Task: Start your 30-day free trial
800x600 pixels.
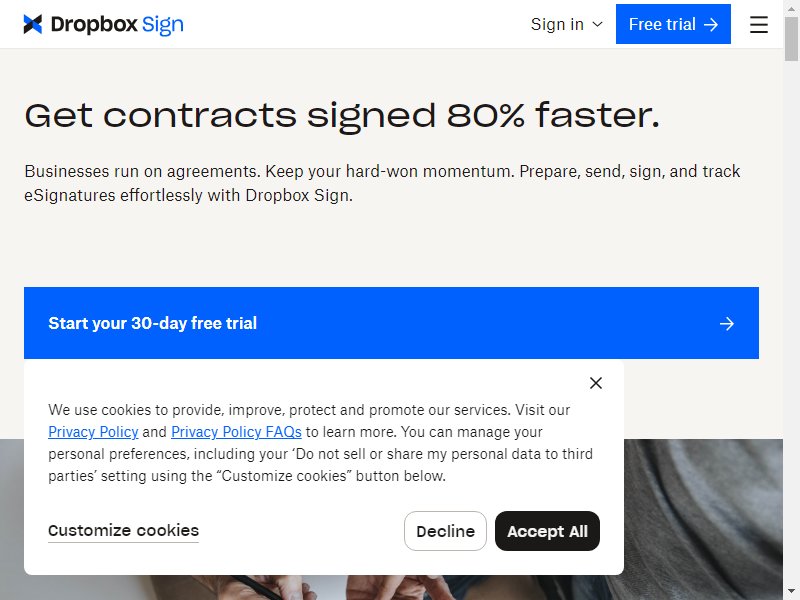Action: [391, 323]
